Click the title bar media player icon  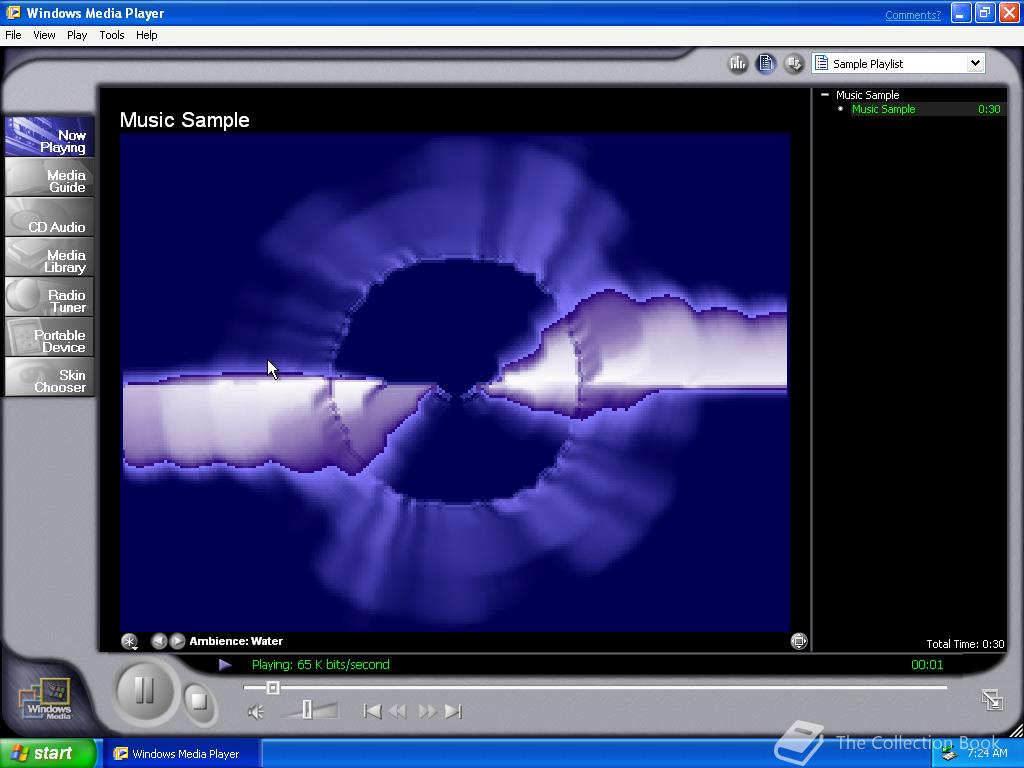(x=12, y=13)
